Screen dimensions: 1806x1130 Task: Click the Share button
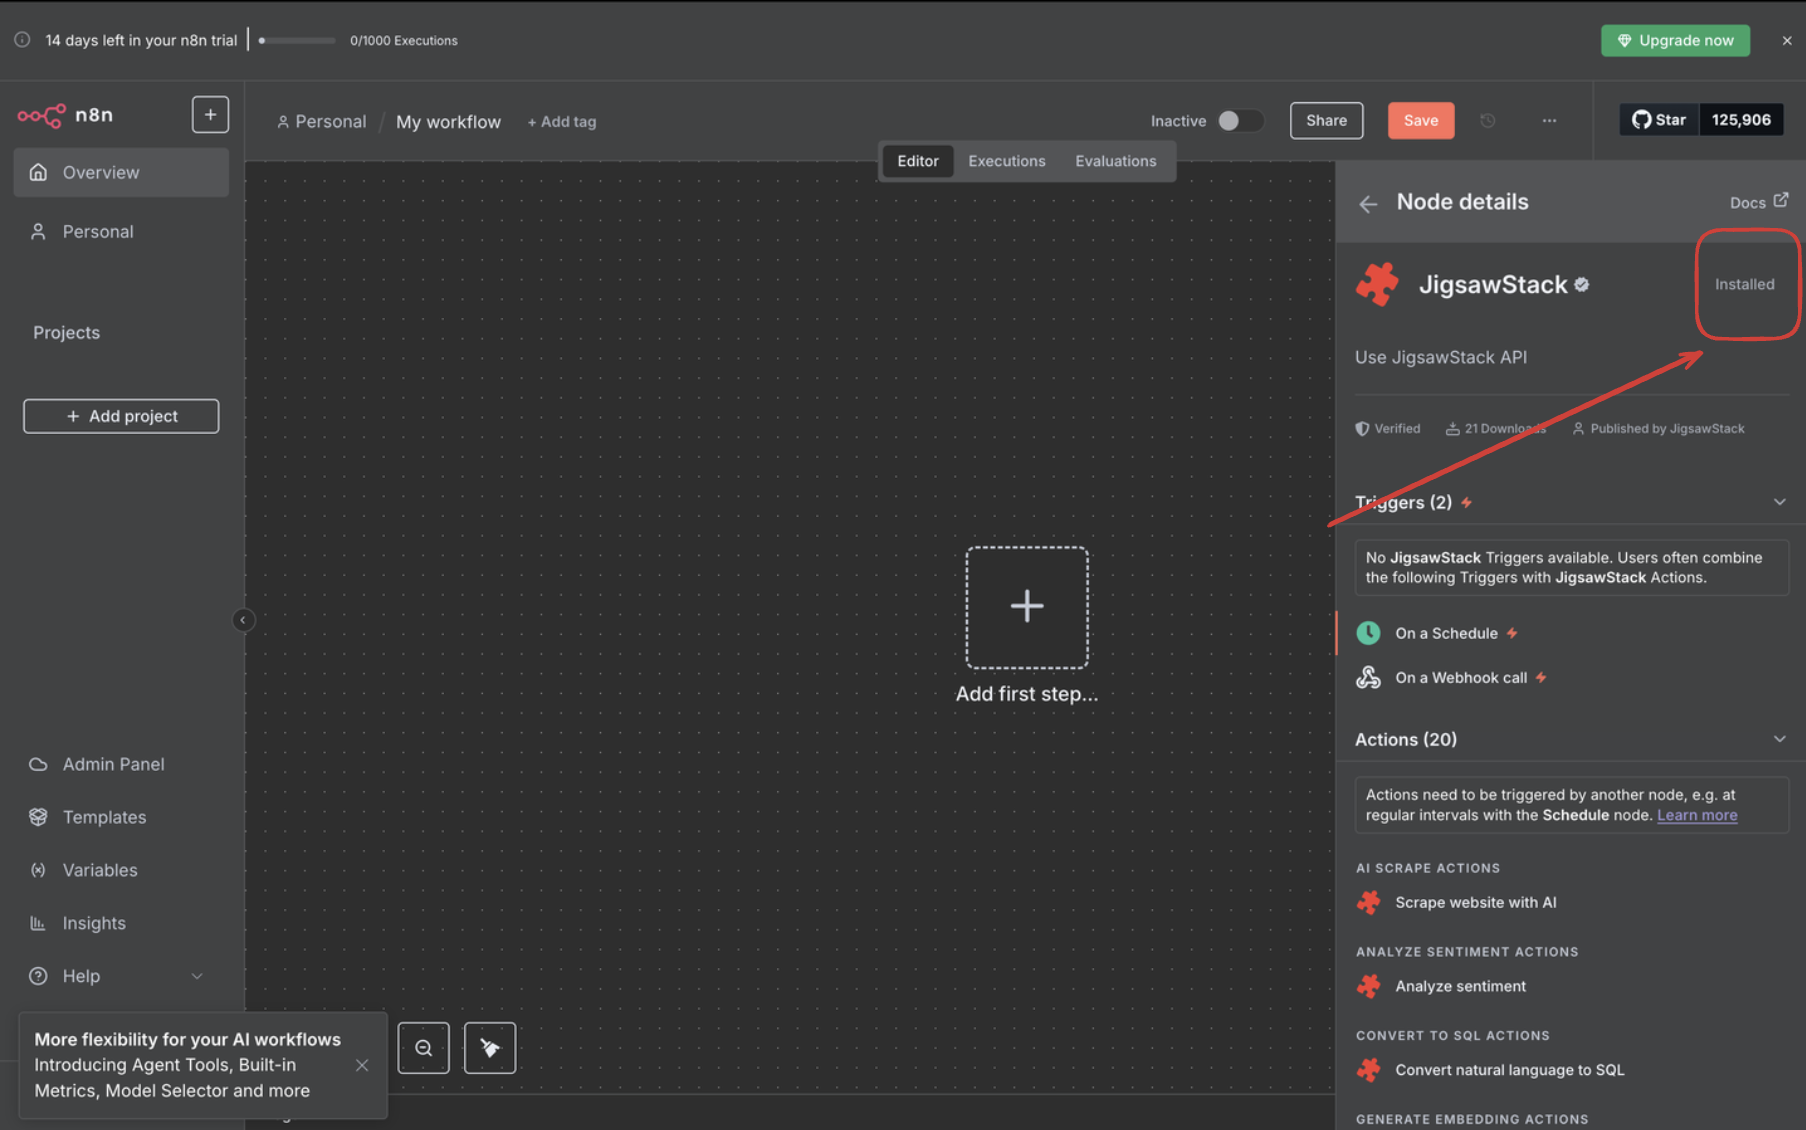pyautogui.click(x=1326, y=120)
